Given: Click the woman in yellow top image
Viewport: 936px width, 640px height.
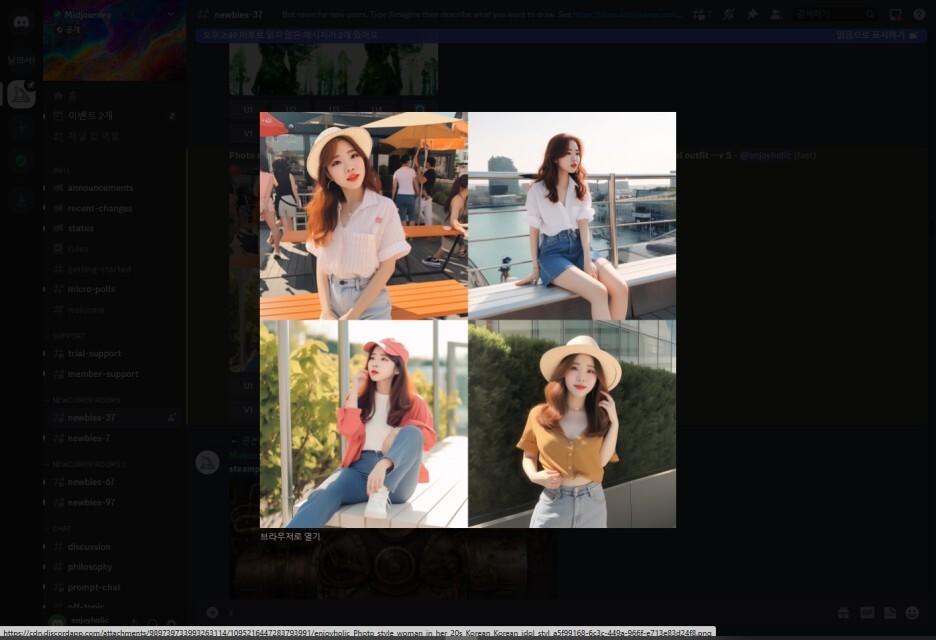Looking at the screenshot, I should point(572,424).
